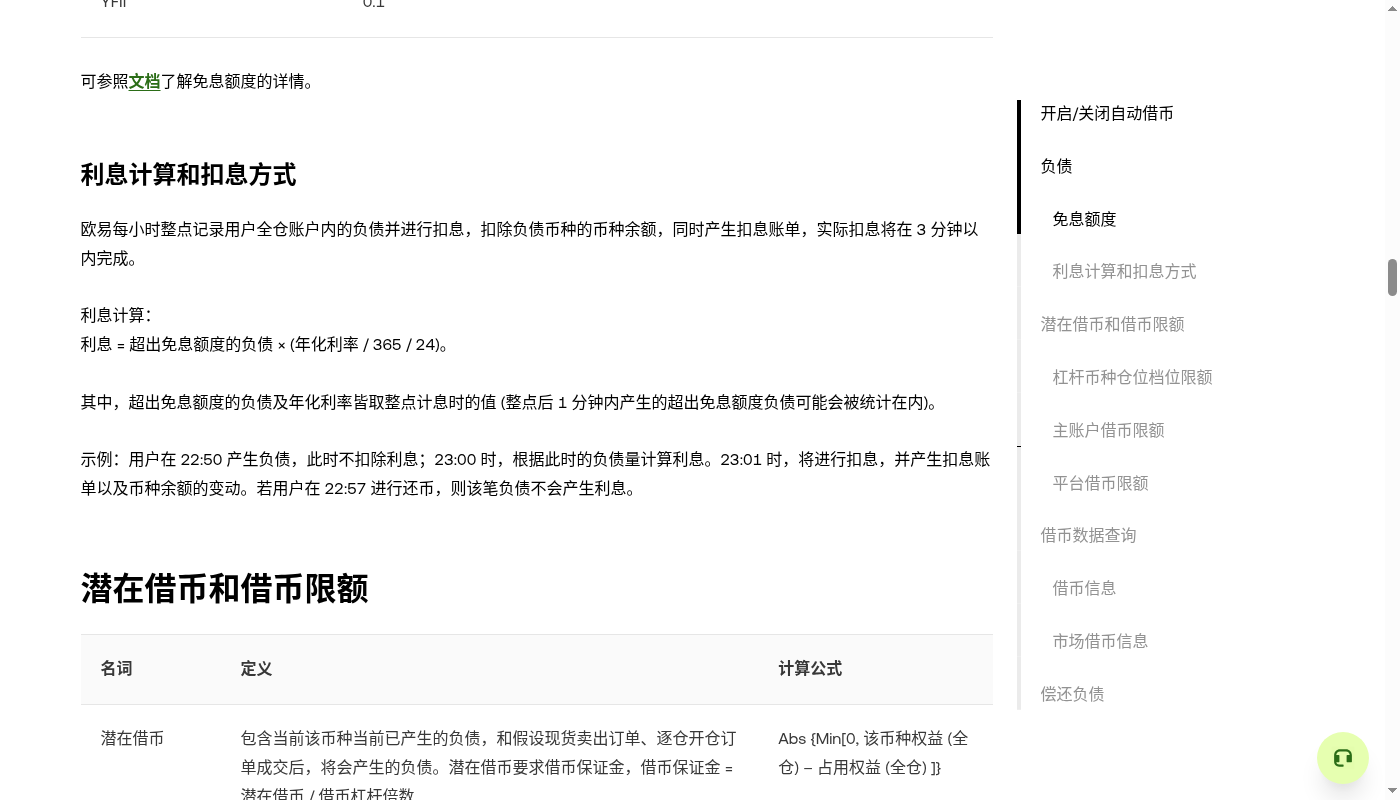
Task: Select 免息额度 in the sidebar
Action: tap(1084, 219)
